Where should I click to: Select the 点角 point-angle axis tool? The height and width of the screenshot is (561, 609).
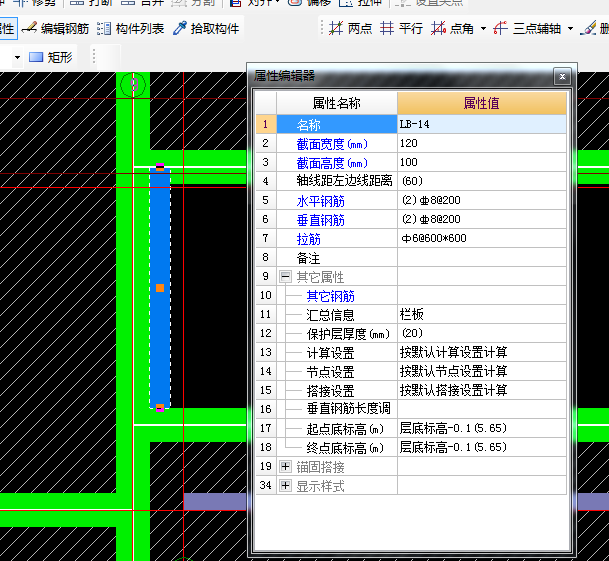click(452, 28)
